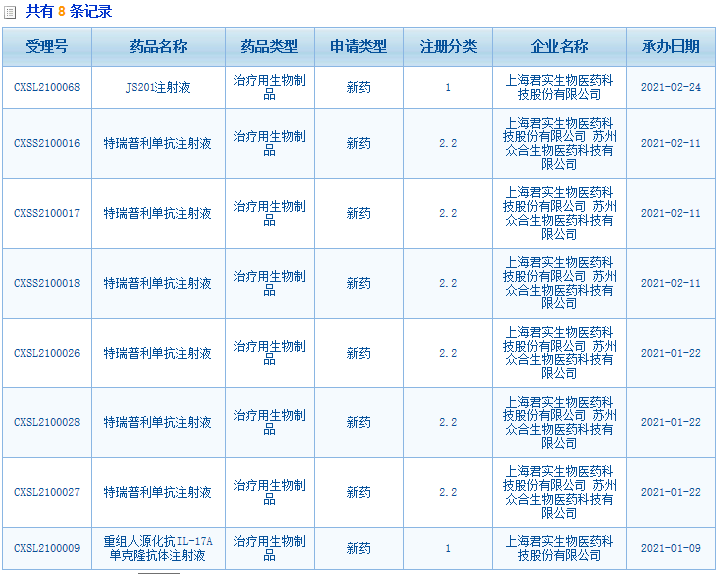Viewport: 719px width, 574px height.
Task: Click the 药品类型 column header
Action: [x=269, y=47]
